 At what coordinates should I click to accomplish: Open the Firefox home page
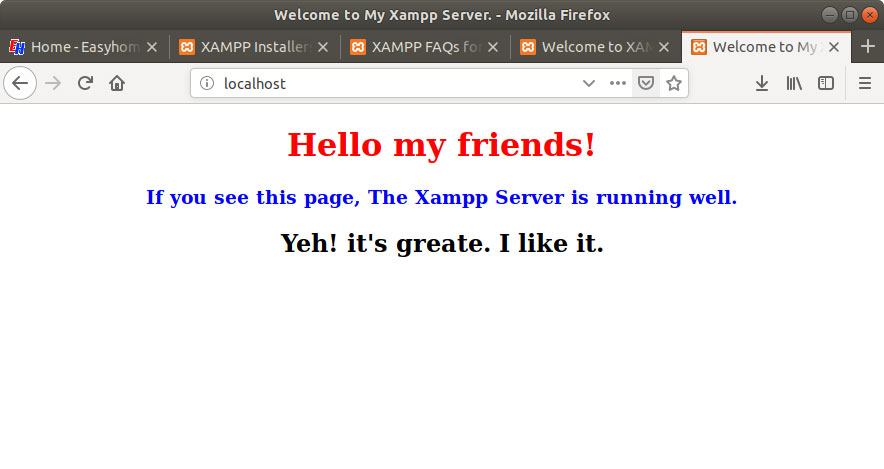tap(117, 83)
